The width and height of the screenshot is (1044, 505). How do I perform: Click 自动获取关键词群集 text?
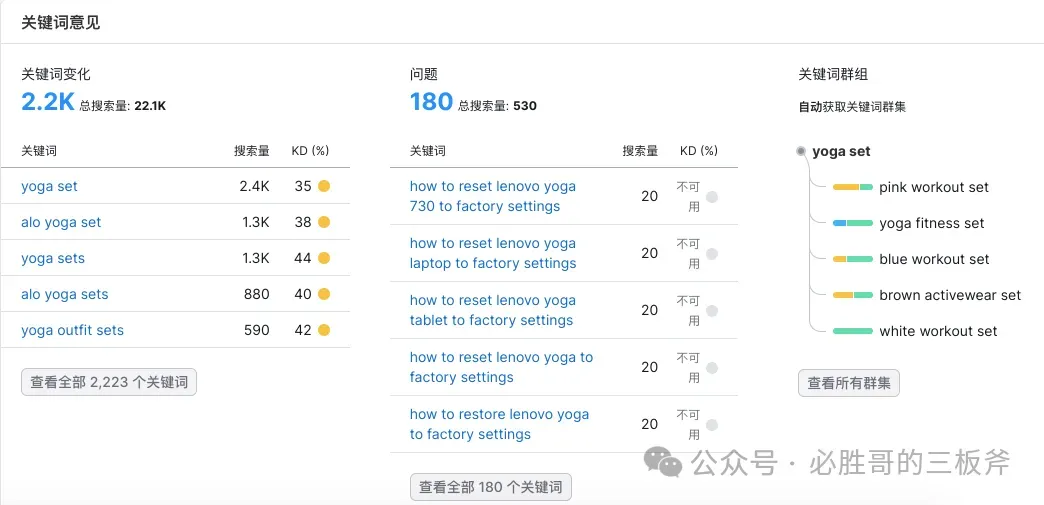tap(852, 107)
